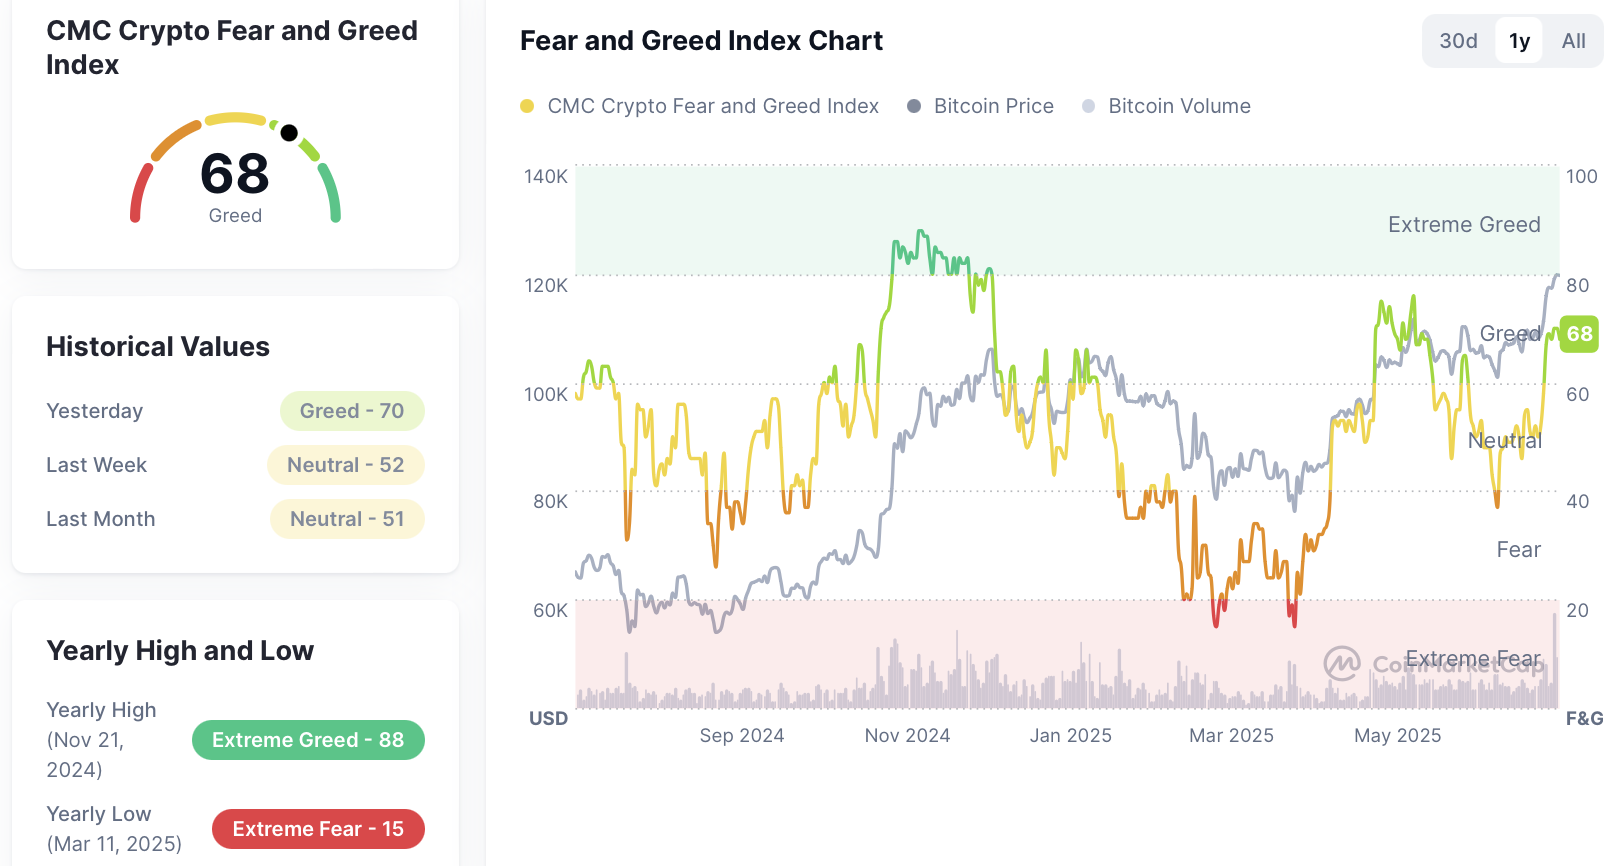Click the Mar 2025 axis label
This screenshot has width=1622, height=866.
1231,736
